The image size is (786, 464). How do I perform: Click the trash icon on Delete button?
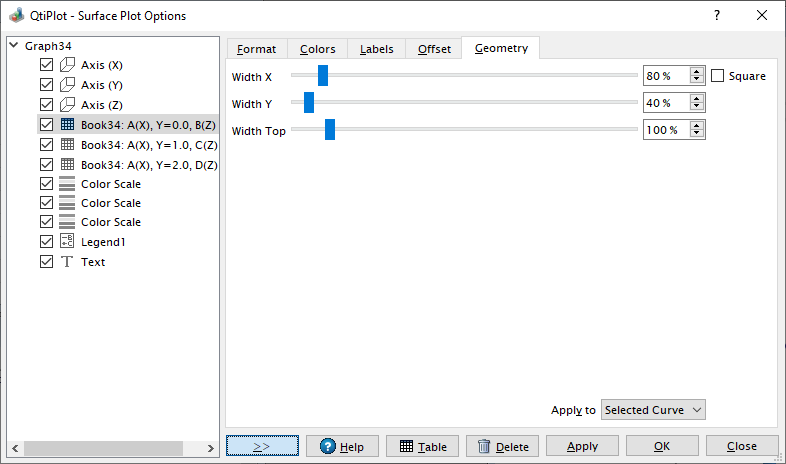click(x=484, y=447)
